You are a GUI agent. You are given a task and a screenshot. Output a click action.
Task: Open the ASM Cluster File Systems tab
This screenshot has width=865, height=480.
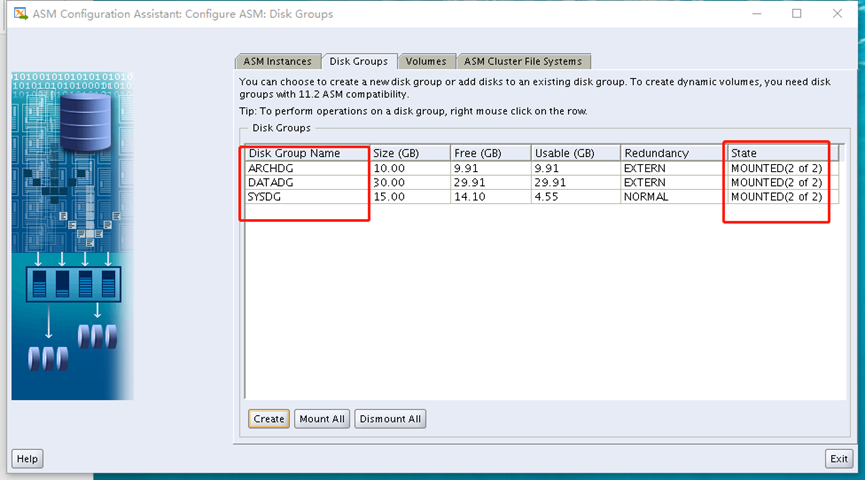pos(523,61)
